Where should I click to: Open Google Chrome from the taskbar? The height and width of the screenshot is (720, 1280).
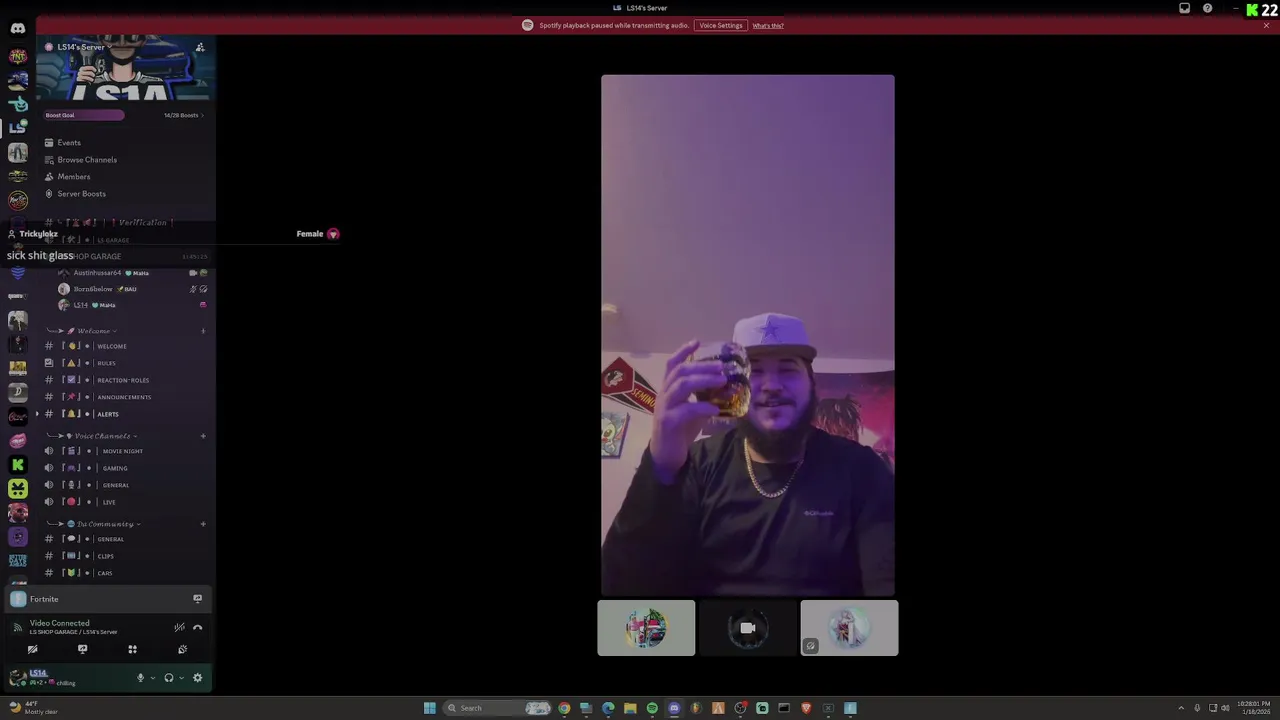coord(564,708)
